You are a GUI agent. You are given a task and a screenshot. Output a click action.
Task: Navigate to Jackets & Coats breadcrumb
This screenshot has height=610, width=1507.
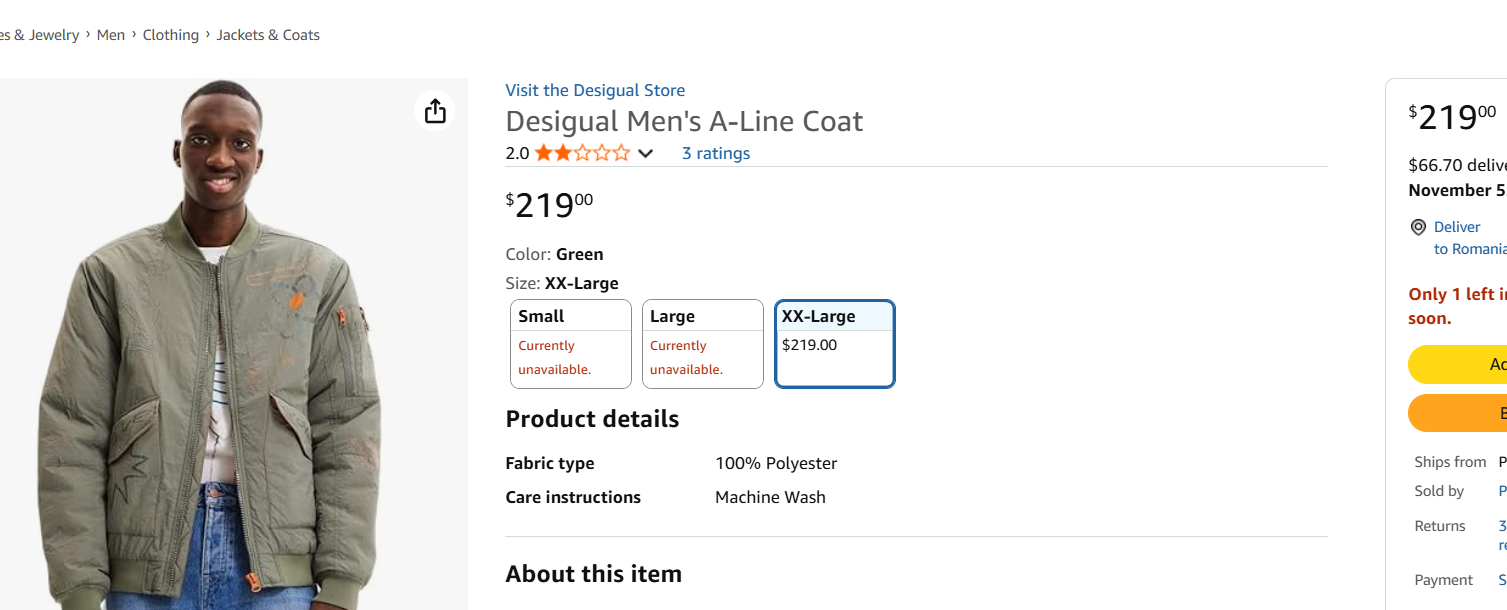[x=268, y=35]
